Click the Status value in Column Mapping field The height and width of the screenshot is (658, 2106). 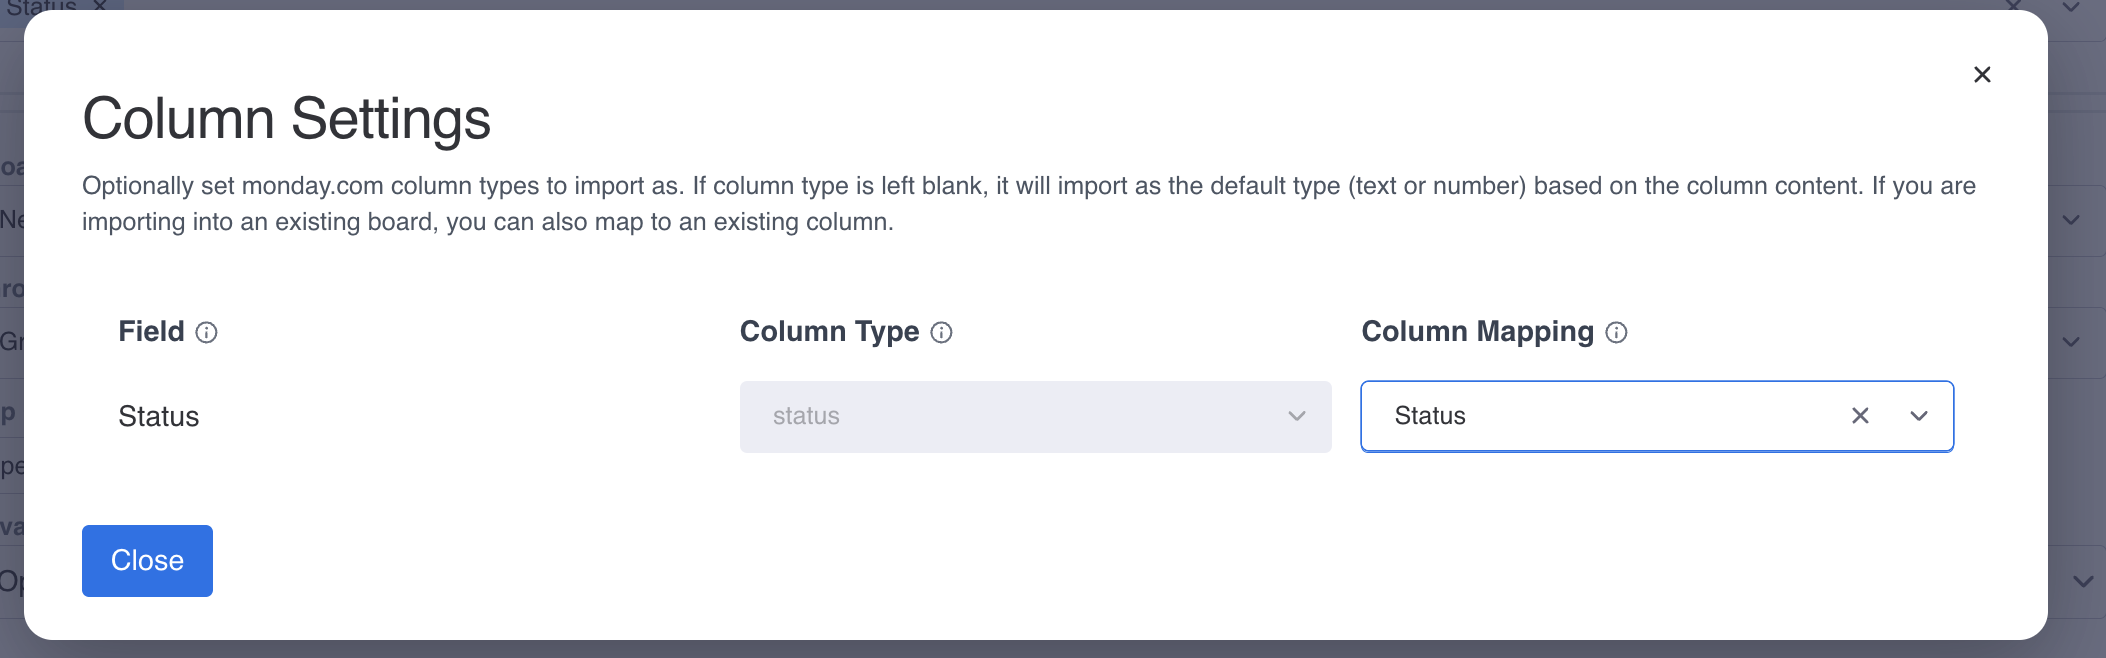point(1430,416)
